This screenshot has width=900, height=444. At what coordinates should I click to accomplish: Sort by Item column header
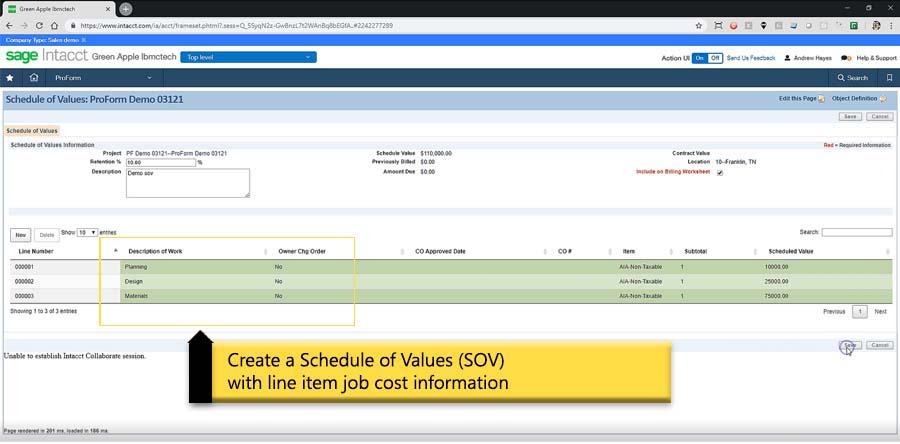pyautogui.click(x=629, y=251)
